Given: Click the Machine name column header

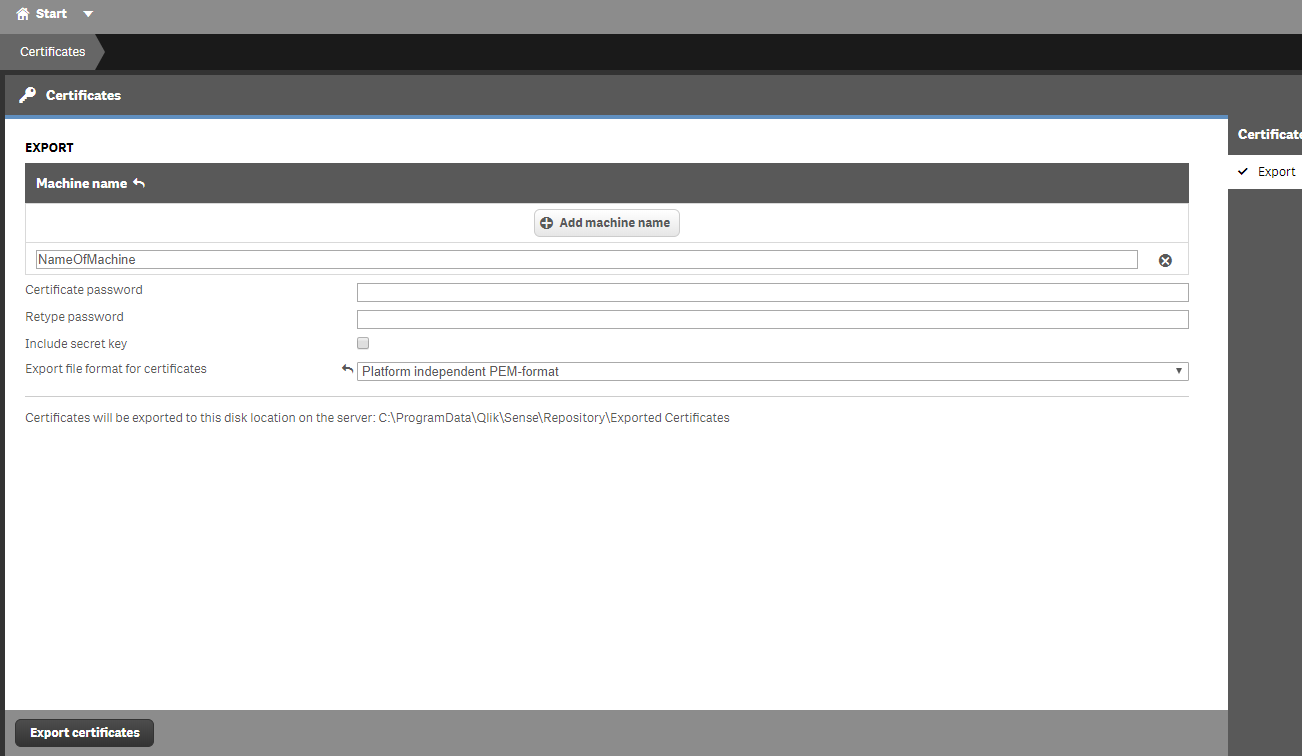Looking at the screenshot, I should click(82, 184).
